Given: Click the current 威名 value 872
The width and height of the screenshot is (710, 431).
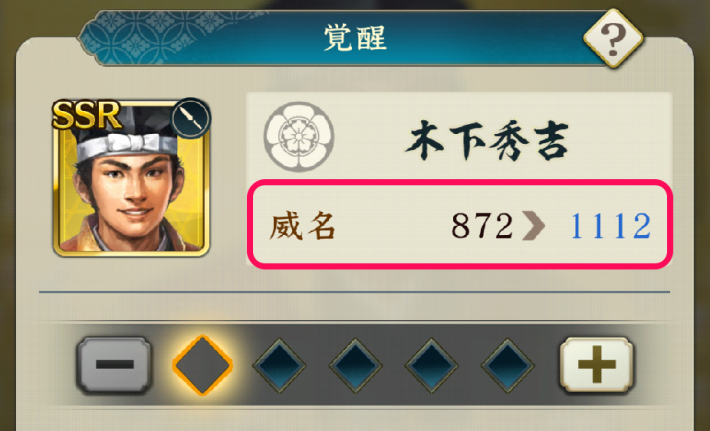Looking at the screenshot, I should point(482,225).
